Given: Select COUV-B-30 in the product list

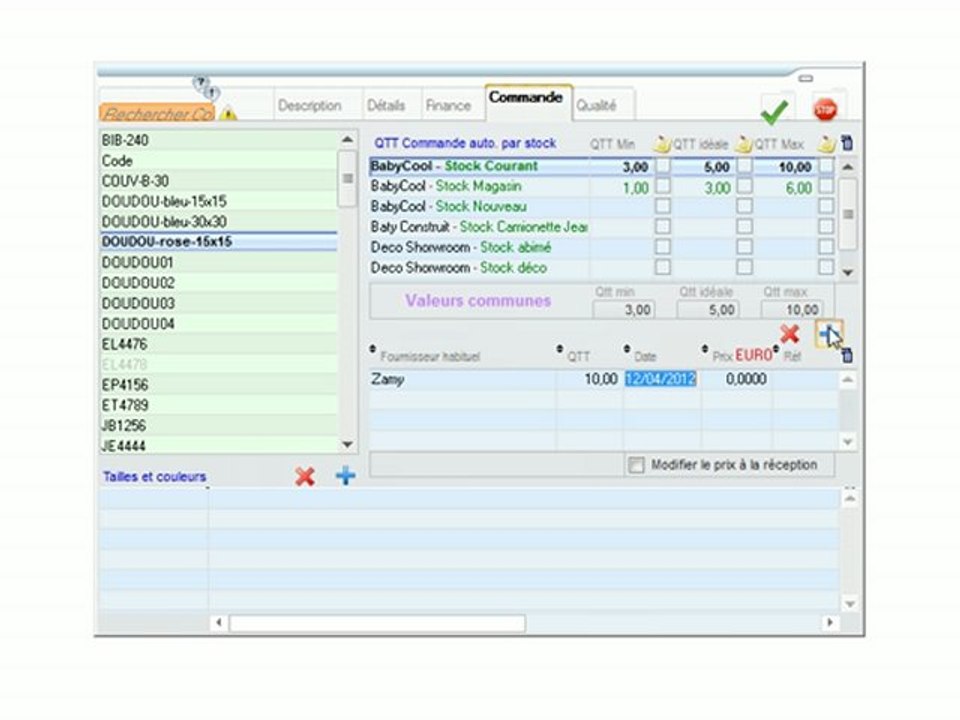Looking at the screenshot, I should [218, 181].
